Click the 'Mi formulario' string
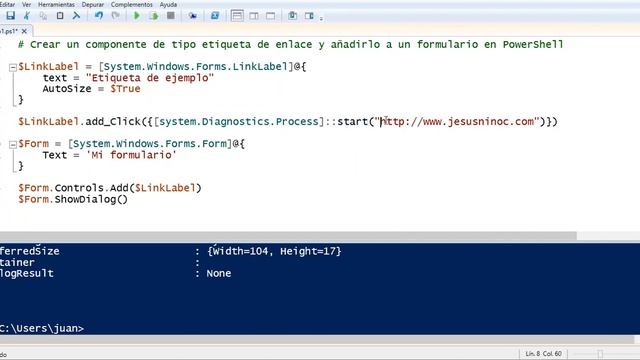 click(x=131, y=155)
